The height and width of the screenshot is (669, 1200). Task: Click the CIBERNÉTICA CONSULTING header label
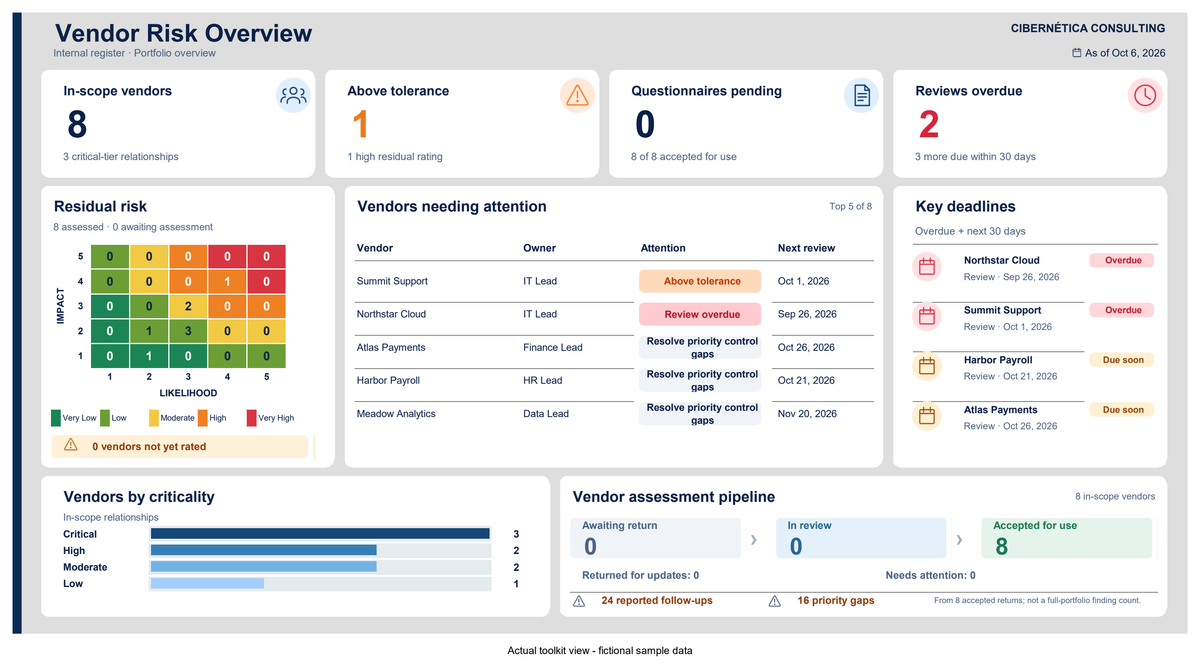click(x=1088, y=28)
